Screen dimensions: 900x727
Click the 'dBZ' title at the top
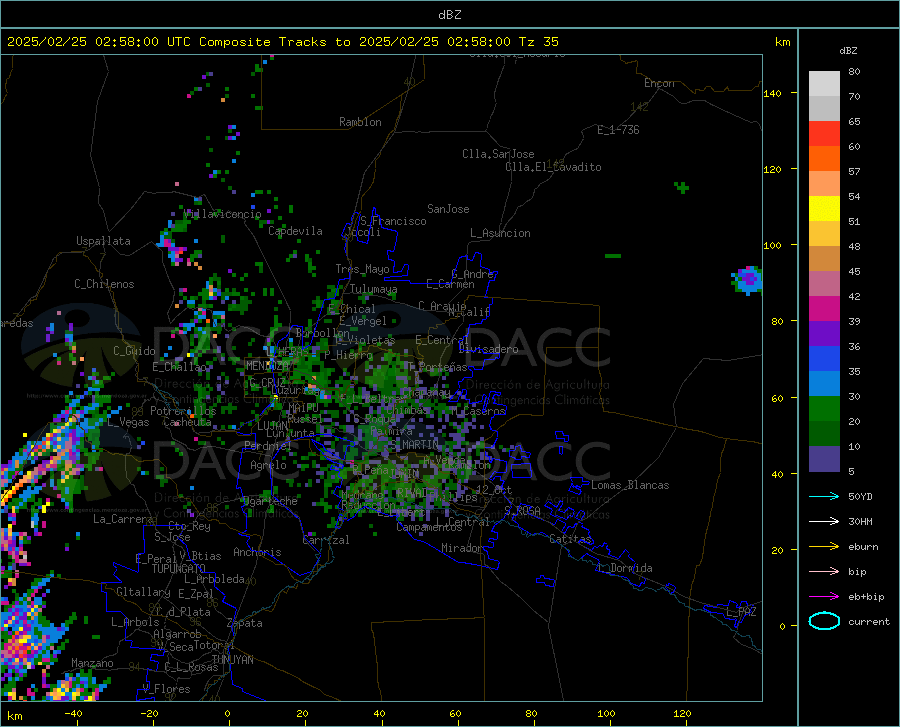(x=449, y=15)
